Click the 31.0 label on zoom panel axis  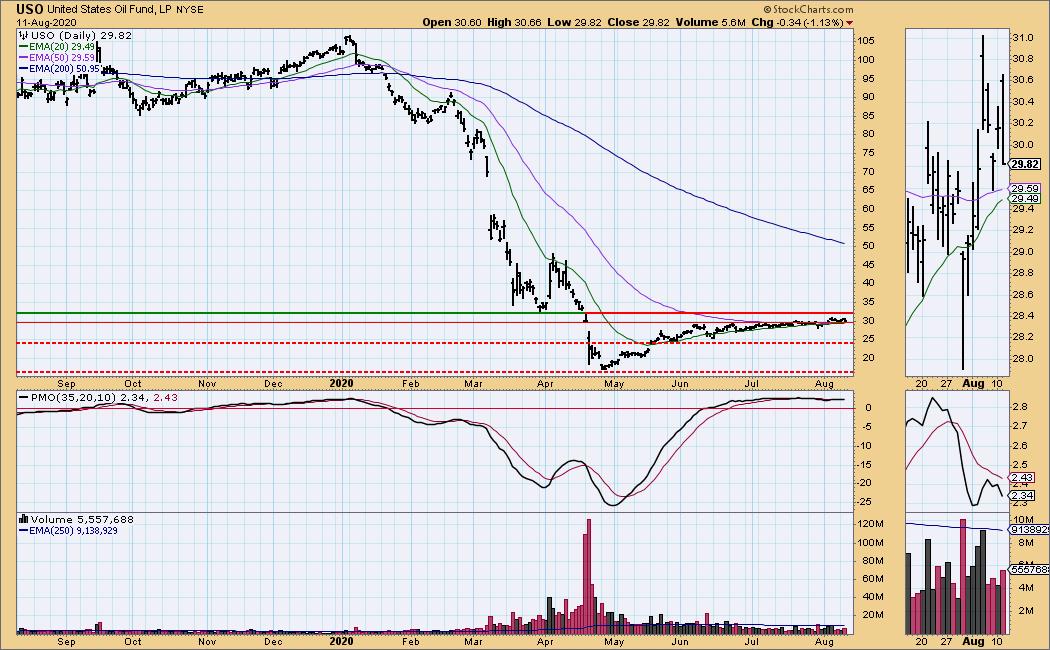point(1022,38)
